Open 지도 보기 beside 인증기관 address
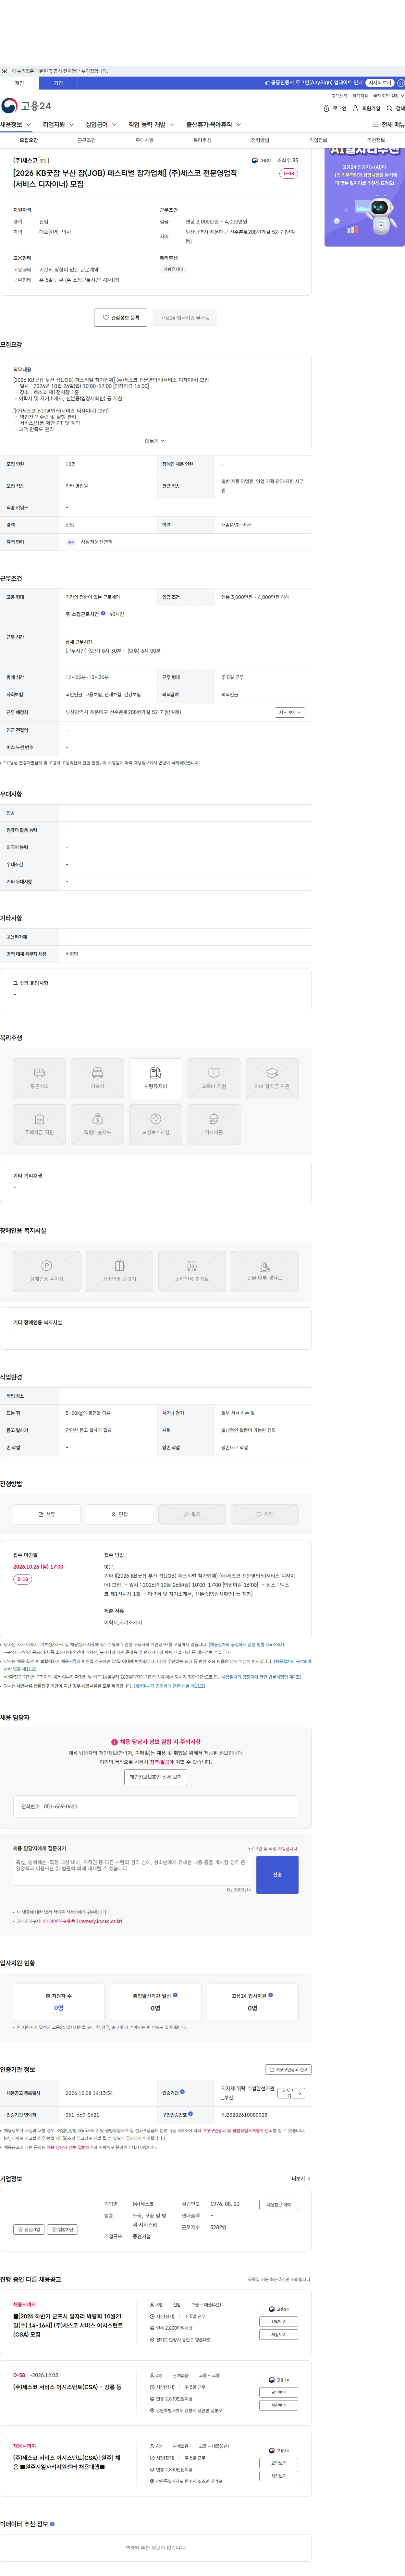 (x=291, y=2093)
